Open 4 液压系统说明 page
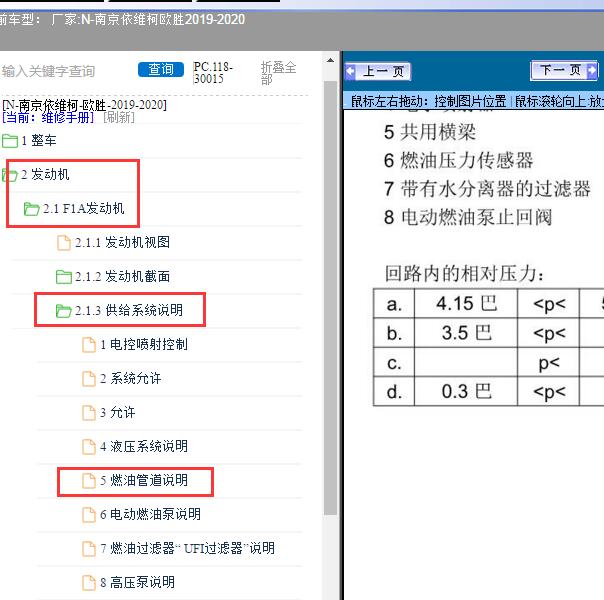 [144, 446]
